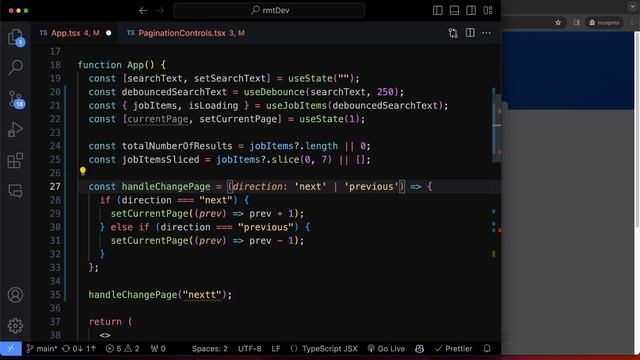Click the unsaved dot on App.tsx tab
The image size is (640, 360).
click(x=109, y=33)
